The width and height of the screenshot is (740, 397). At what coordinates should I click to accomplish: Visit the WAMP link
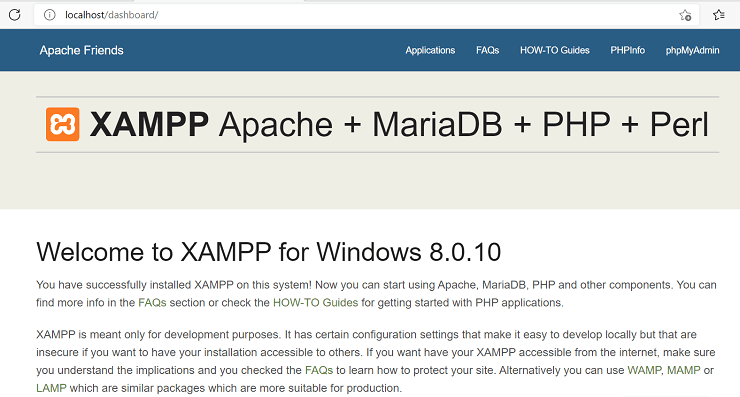coord(645,370)
